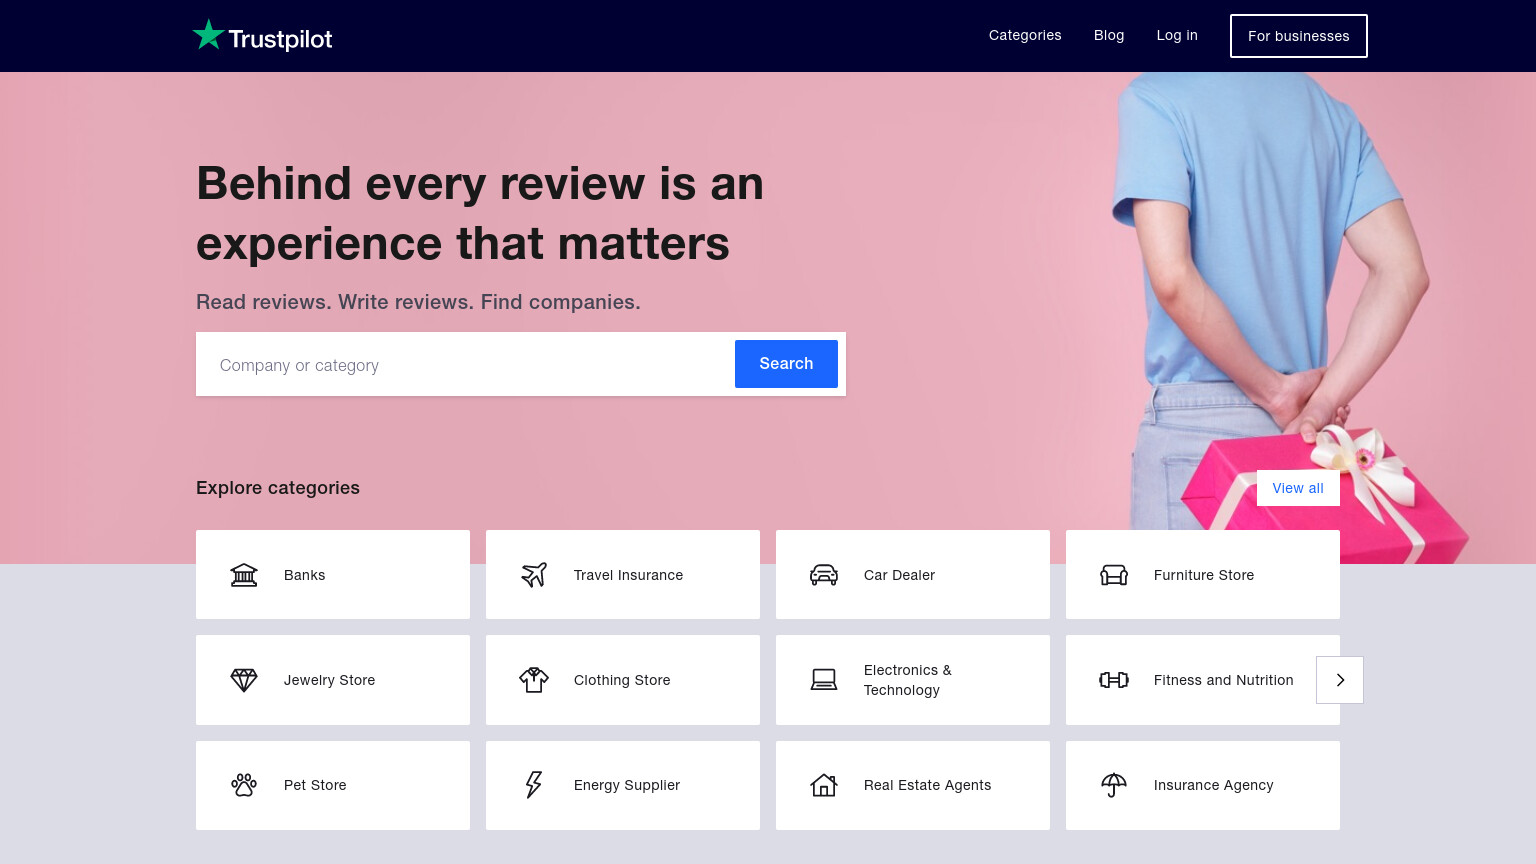The image size is (1536, 864).
Task: Click the Energy Supplier lightning icon
Action: (534, 785)
